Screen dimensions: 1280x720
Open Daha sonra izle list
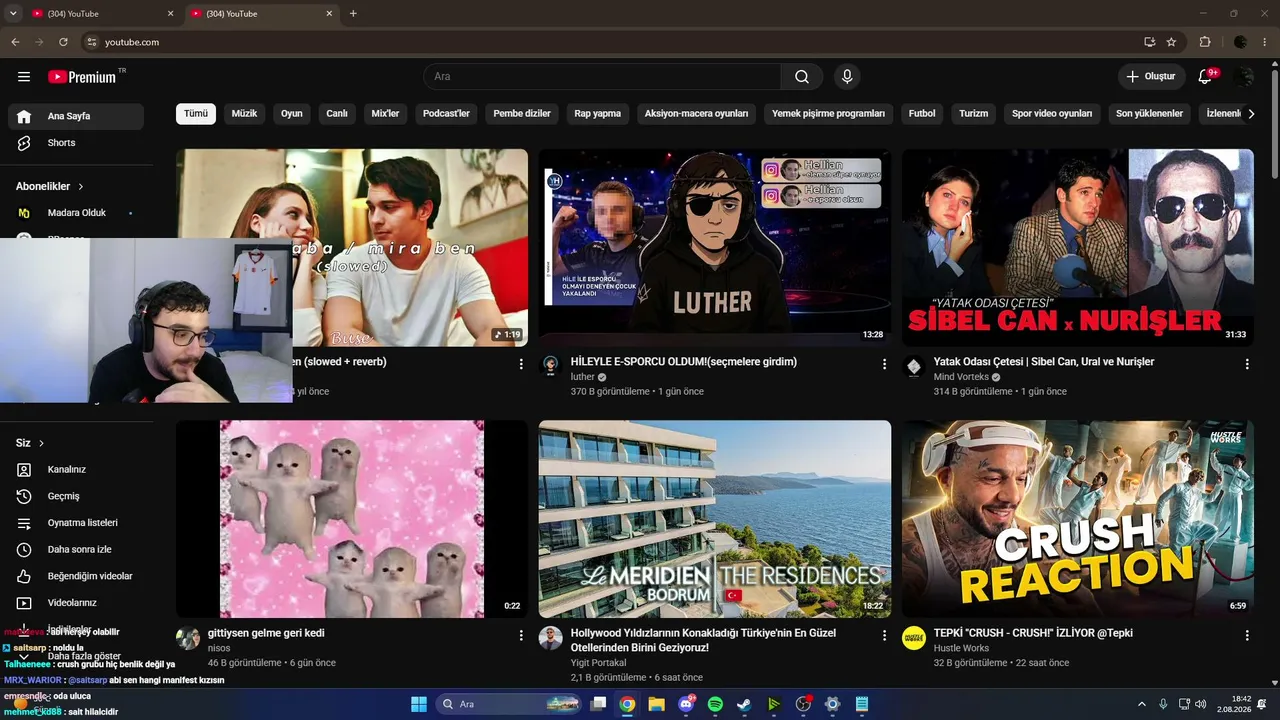[x=76, y=550]
